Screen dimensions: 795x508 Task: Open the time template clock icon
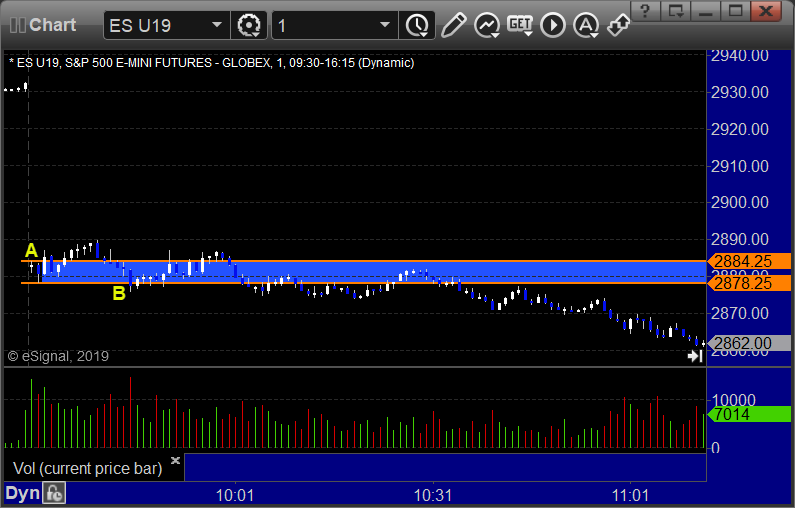click(x=417, y=25)
